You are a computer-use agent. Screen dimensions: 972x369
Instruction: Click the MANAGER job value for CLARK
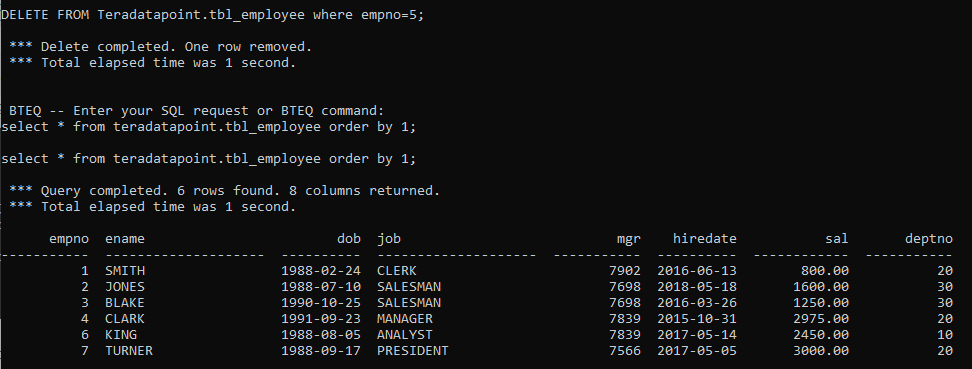(405, 319)
